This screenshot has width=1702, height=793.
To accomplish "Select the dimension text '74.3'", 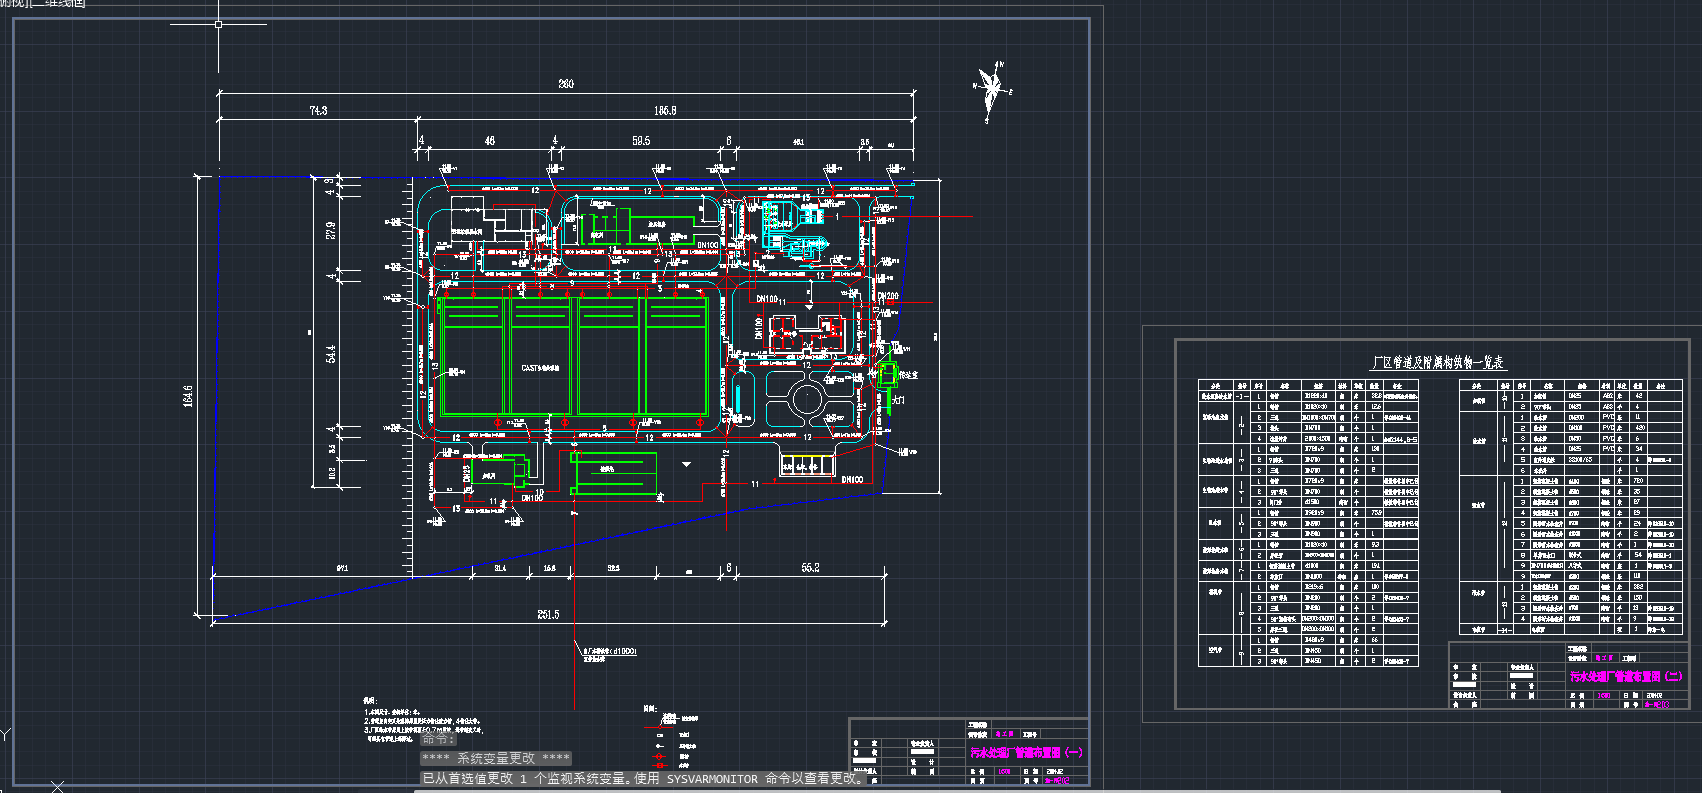I will [x=318, y=111].
